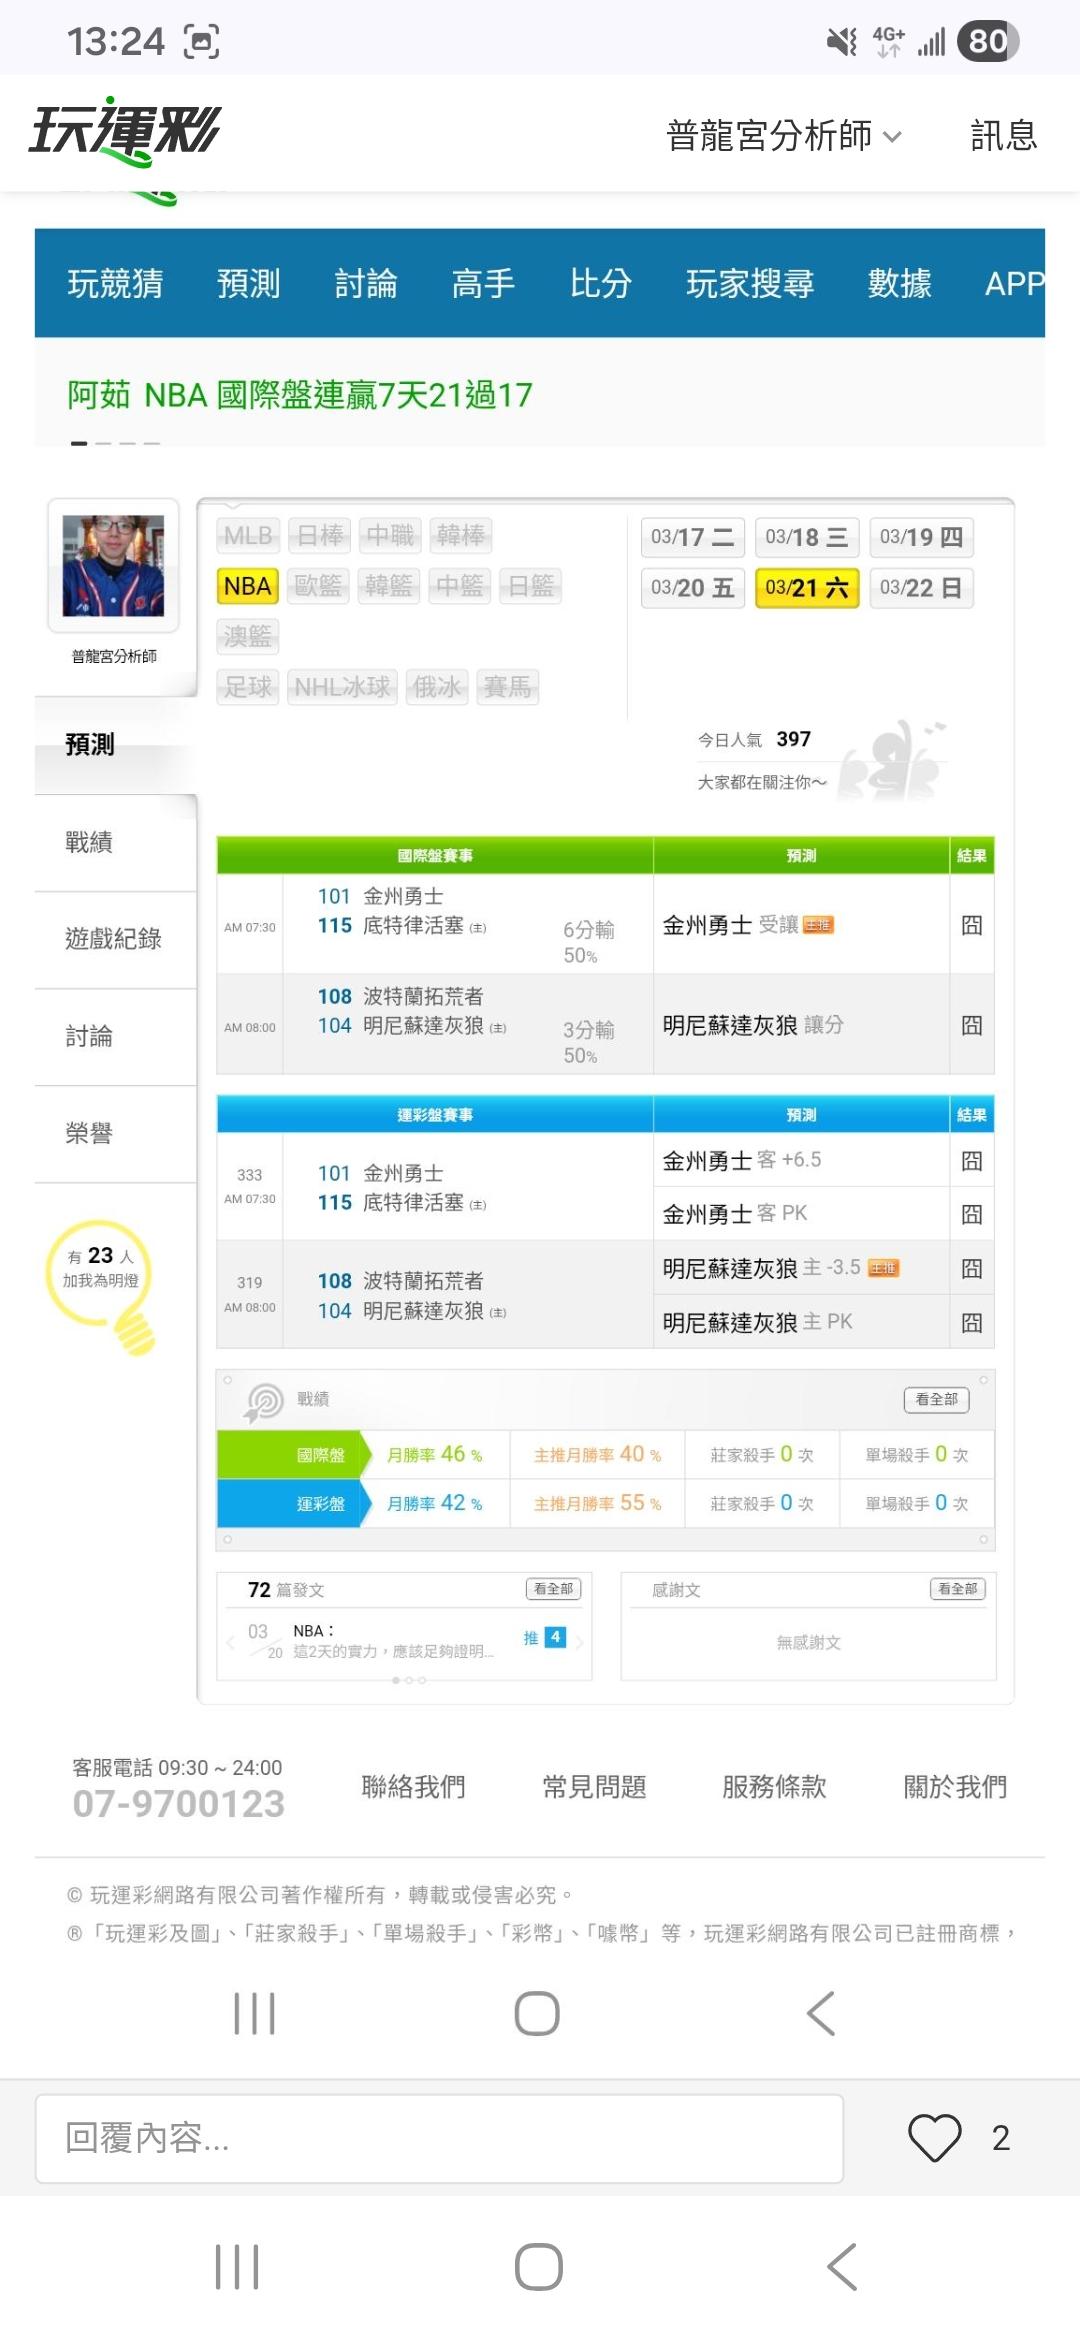
Task: Focus the 回覆內容 reply input field
Action: 439,2138
